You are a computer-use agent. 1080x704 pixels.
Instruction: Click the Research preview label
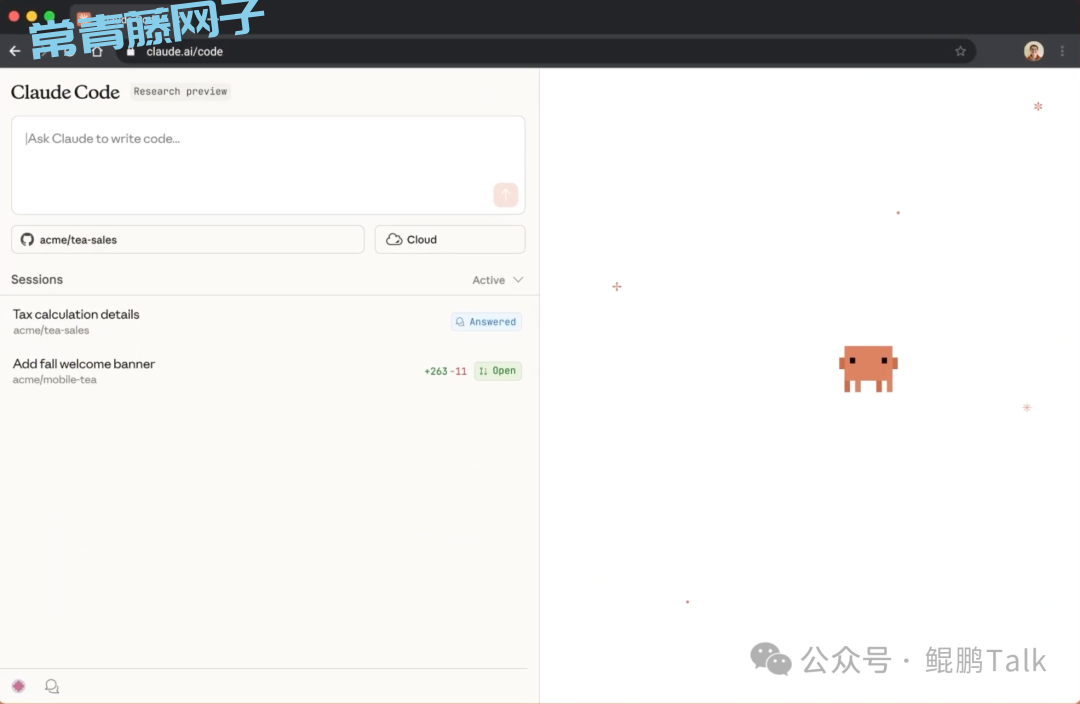[x=180, y=91]
